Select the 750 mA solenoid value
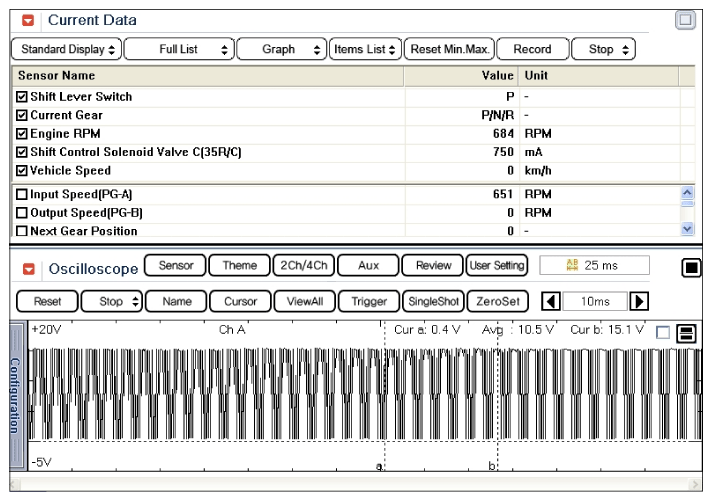Image resolution: width=712 pixels, height=501 pixels. coord(503,152)
